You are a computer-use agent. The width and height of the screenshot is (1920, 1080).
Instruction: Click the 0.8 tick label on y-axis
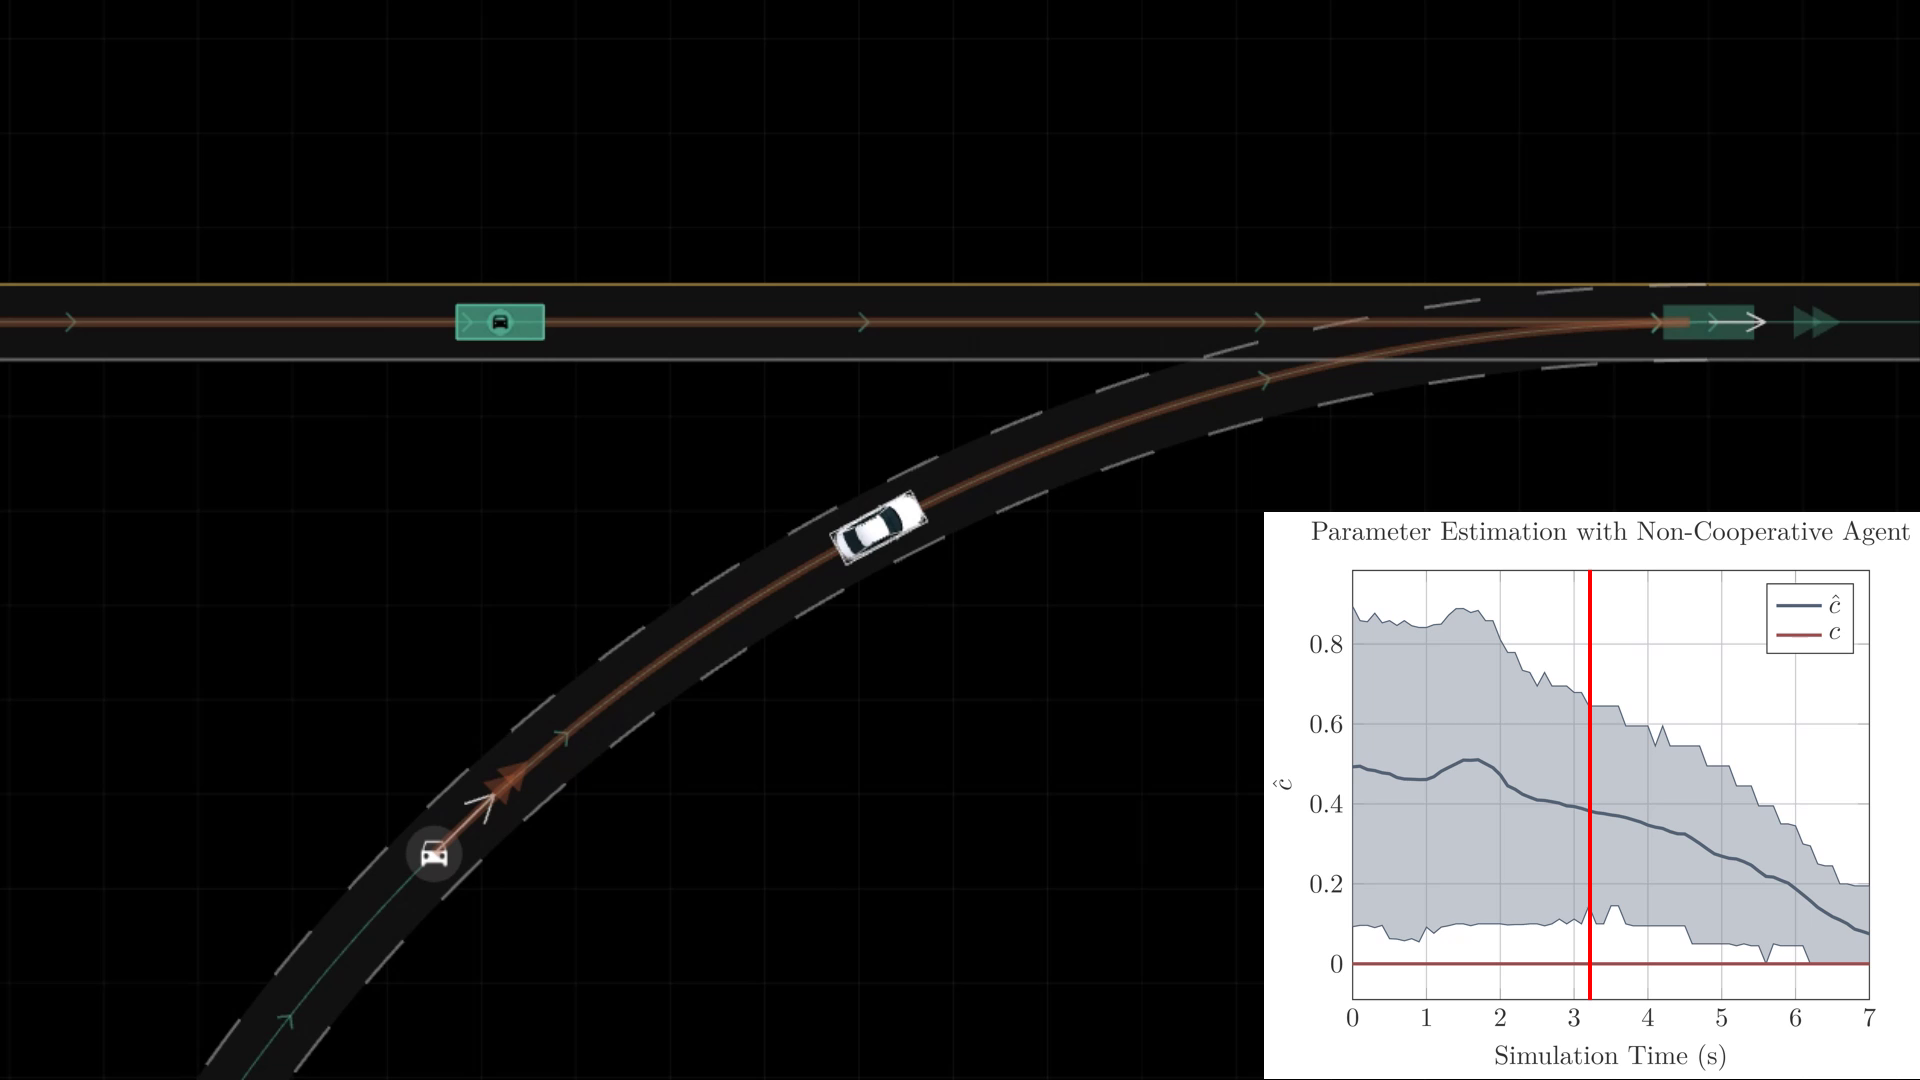pyautogui.click(x=1325, y=644)
